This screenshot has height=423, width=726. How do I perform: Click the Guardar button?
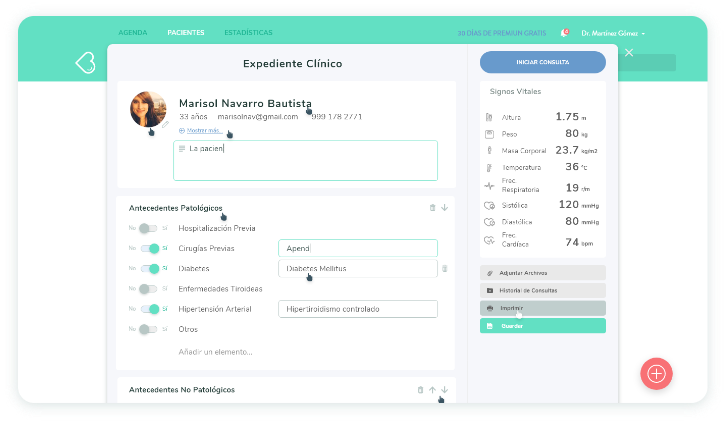542,326
